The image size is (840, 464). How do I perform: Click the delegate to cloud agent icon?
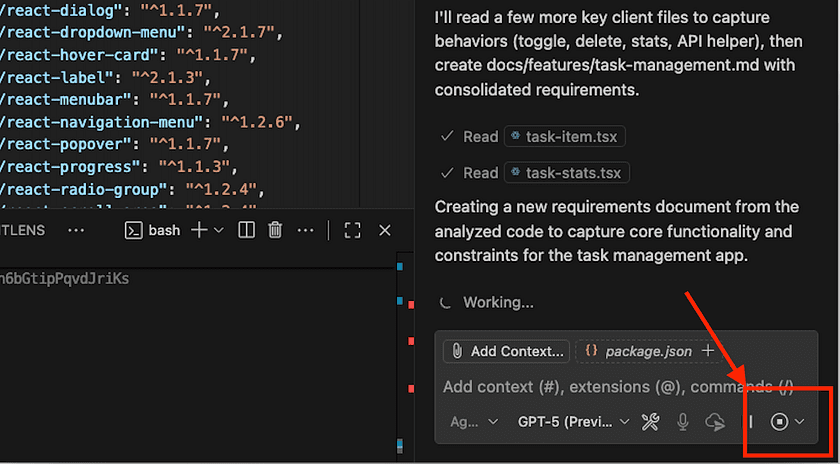click(x=715, y=422)
